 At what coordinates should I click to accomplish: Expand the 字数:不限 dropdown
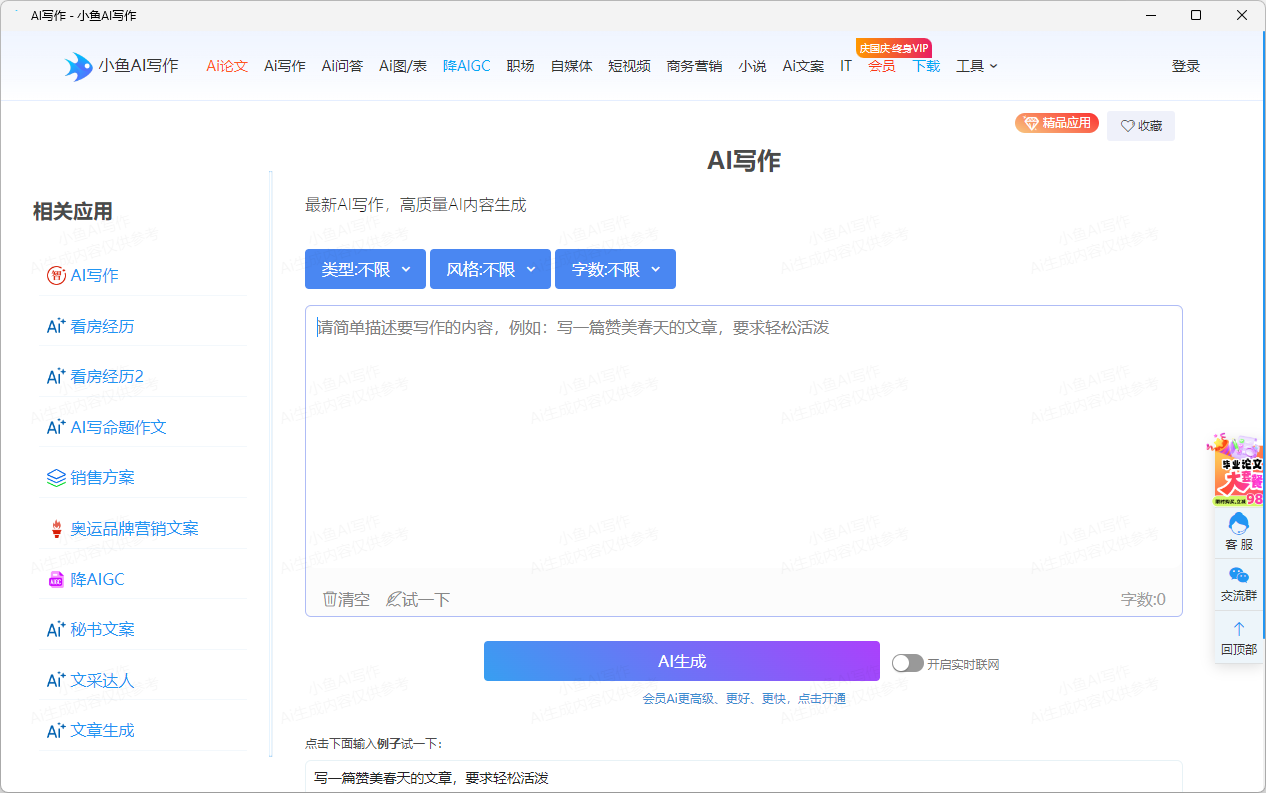click(615, 269)
